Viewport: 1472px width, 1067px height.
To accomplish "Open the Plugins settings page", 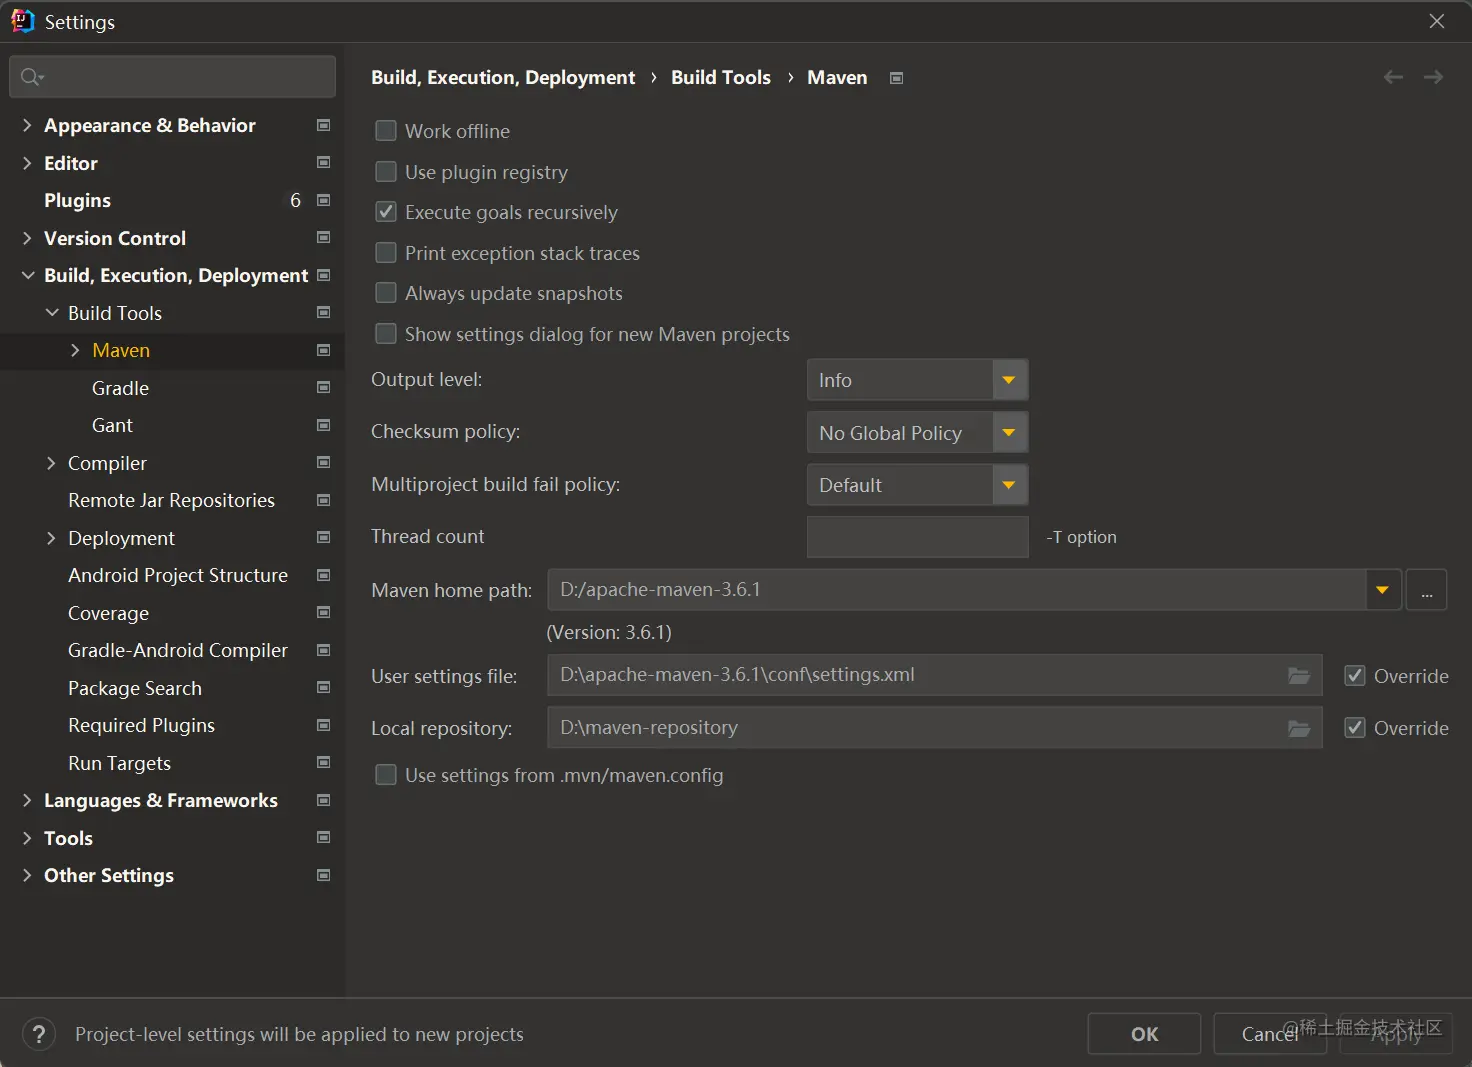I will pyautogui.click(x=78, y=200).
